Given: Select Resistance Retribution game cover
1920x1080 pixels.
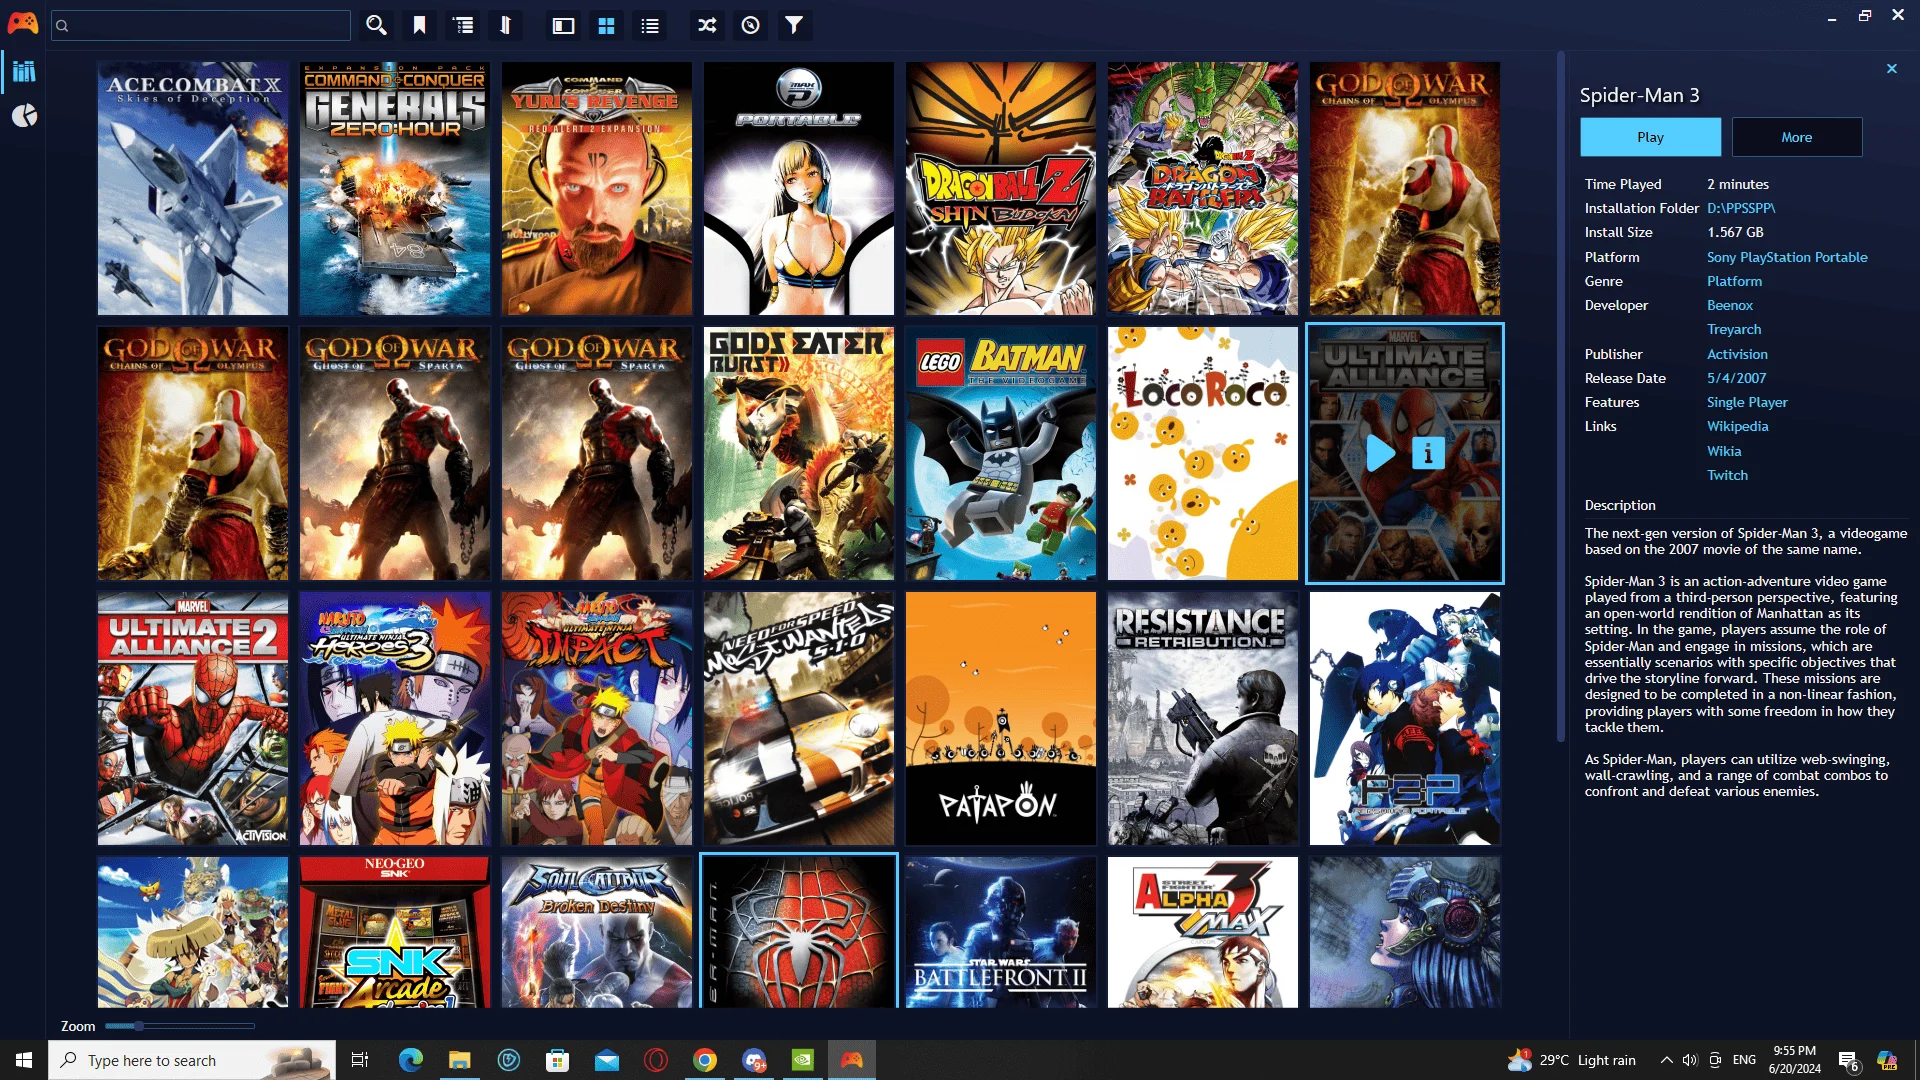Looking at the screenshot, I should click(x=1203, y=718).
